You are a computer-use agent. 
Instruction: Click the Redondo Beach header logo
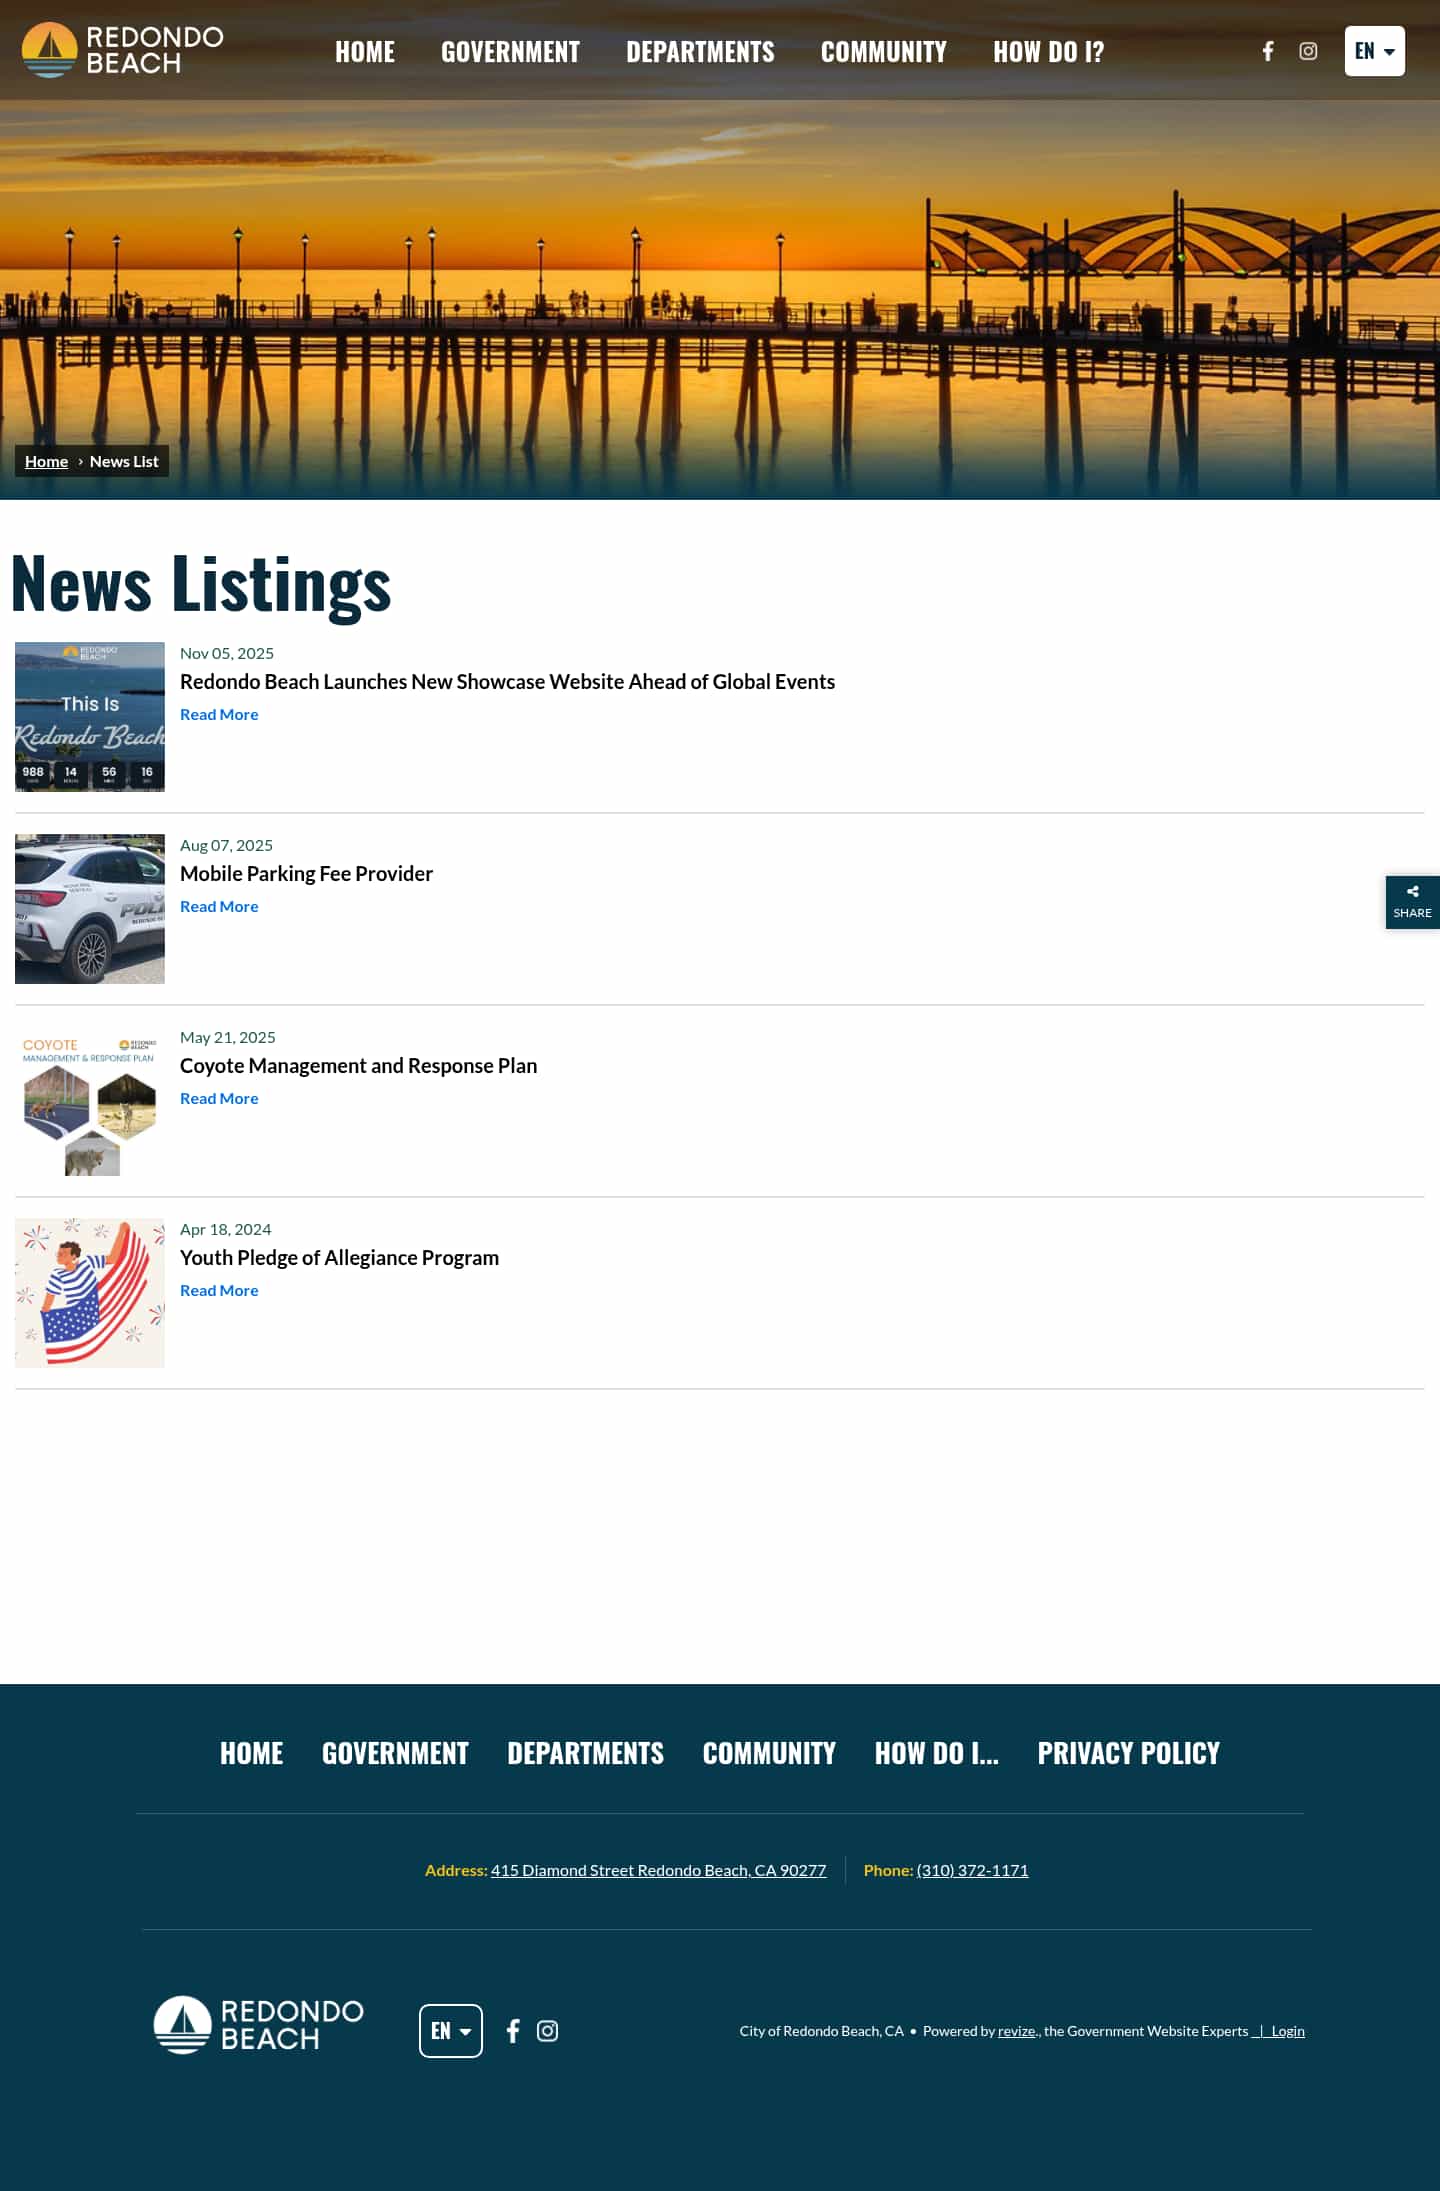click(123, 50)
